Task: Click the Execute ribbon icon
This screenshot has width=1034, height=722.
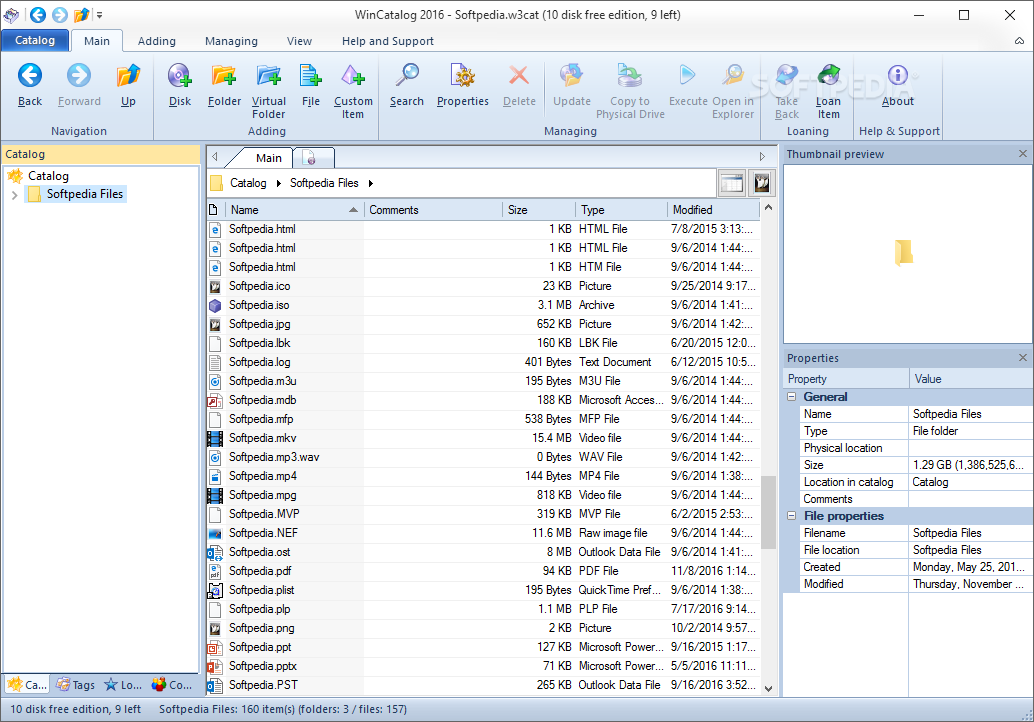Action: [688, 76]
